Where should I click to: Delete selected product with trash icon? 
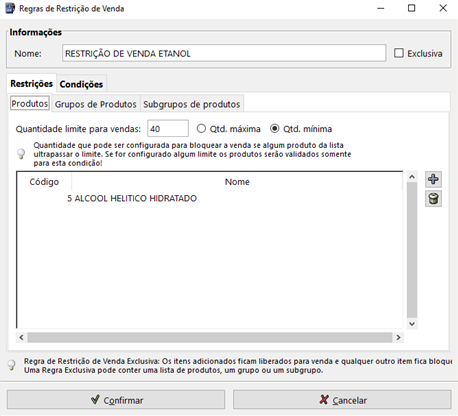click(433, 199)
